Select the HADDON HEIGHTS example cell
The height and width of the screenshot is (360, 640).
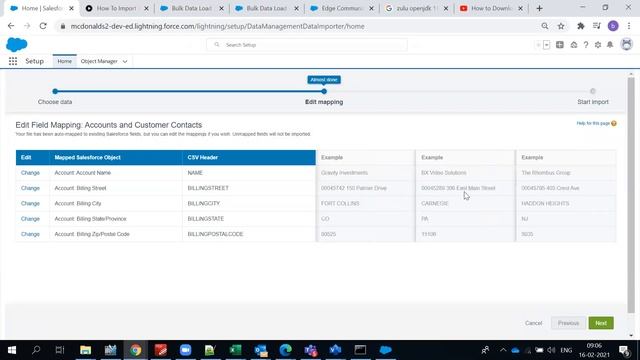click(566, 203)
